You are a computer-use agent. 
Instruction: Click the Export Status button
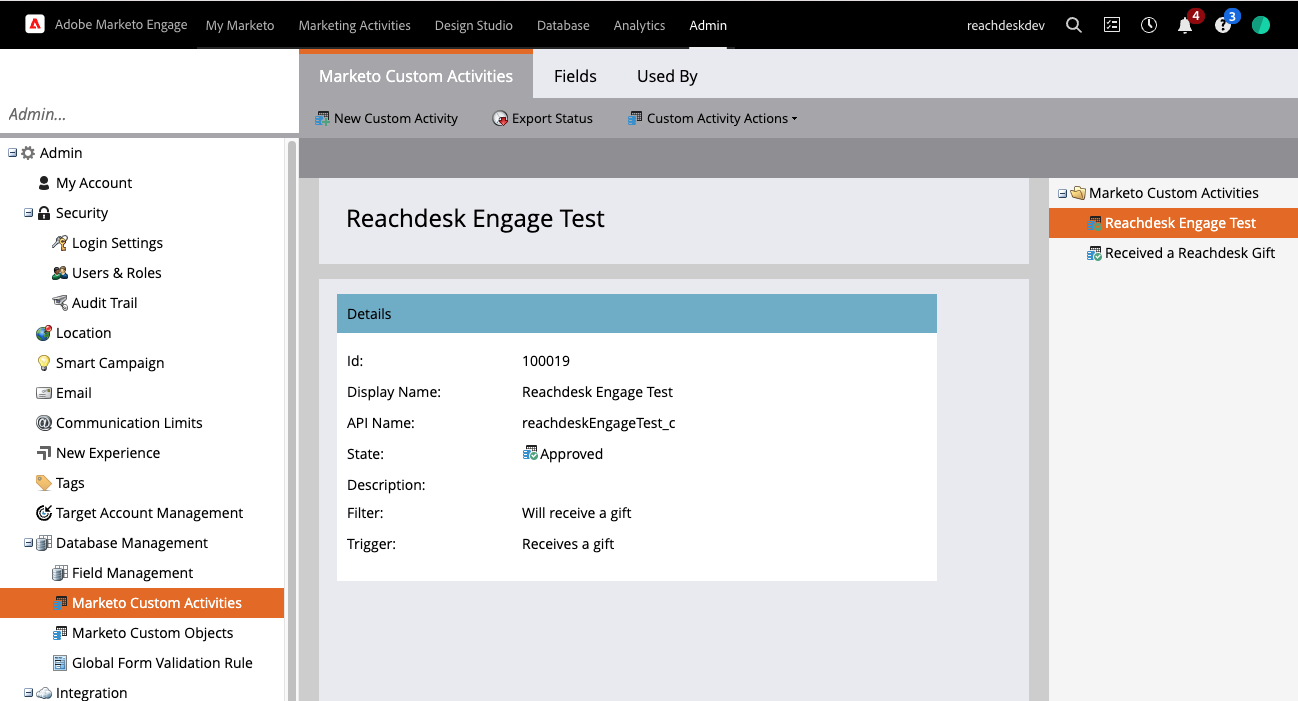coord(543,118)
